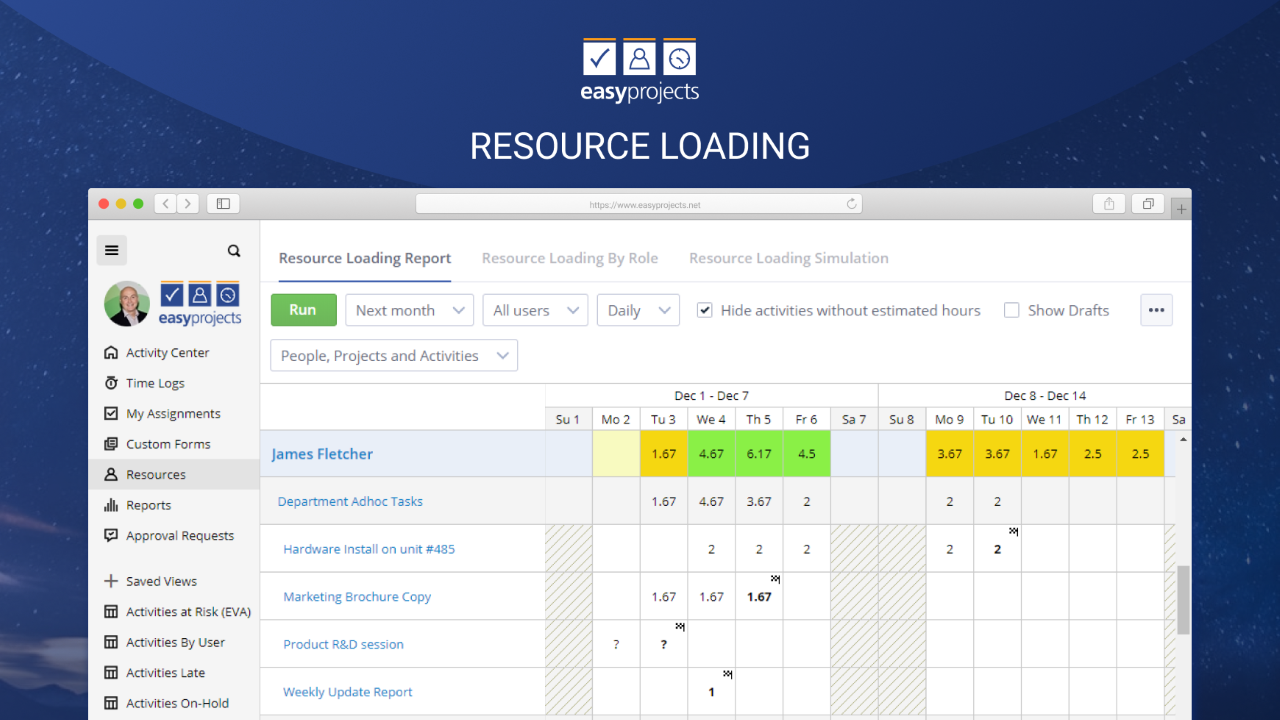Click the scrollbar up arrow
The height and width of the screenshot is (720, 1280).
(x=1184, y=439)
